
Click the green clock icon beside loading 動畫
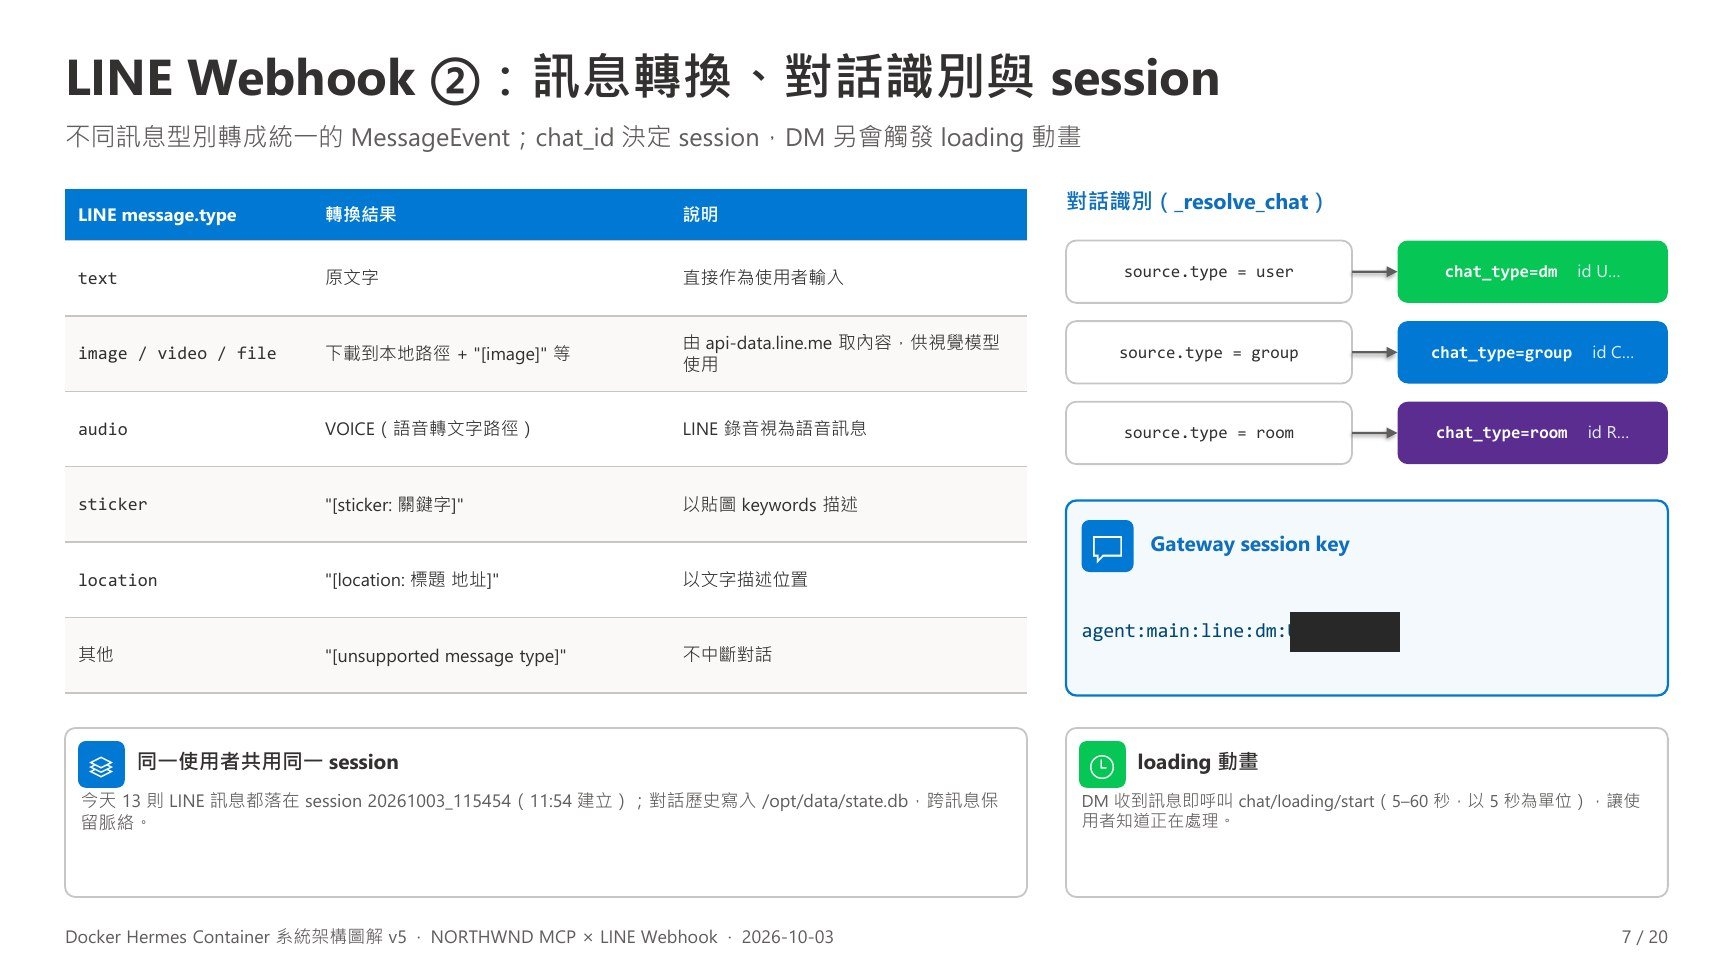(x=1102, y=765)
